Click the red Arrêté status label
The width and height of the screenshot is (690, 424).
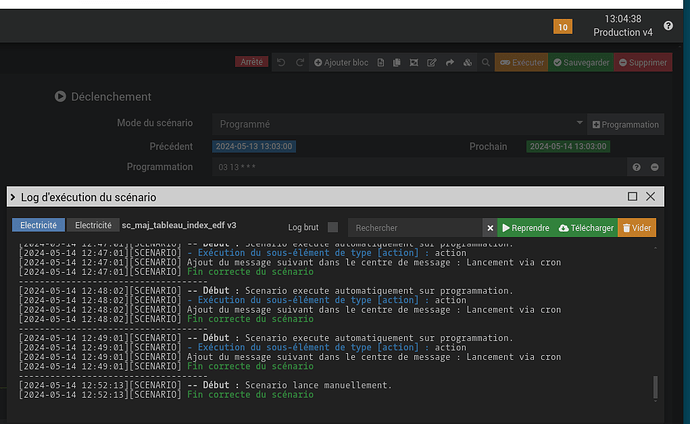point(251,62)
